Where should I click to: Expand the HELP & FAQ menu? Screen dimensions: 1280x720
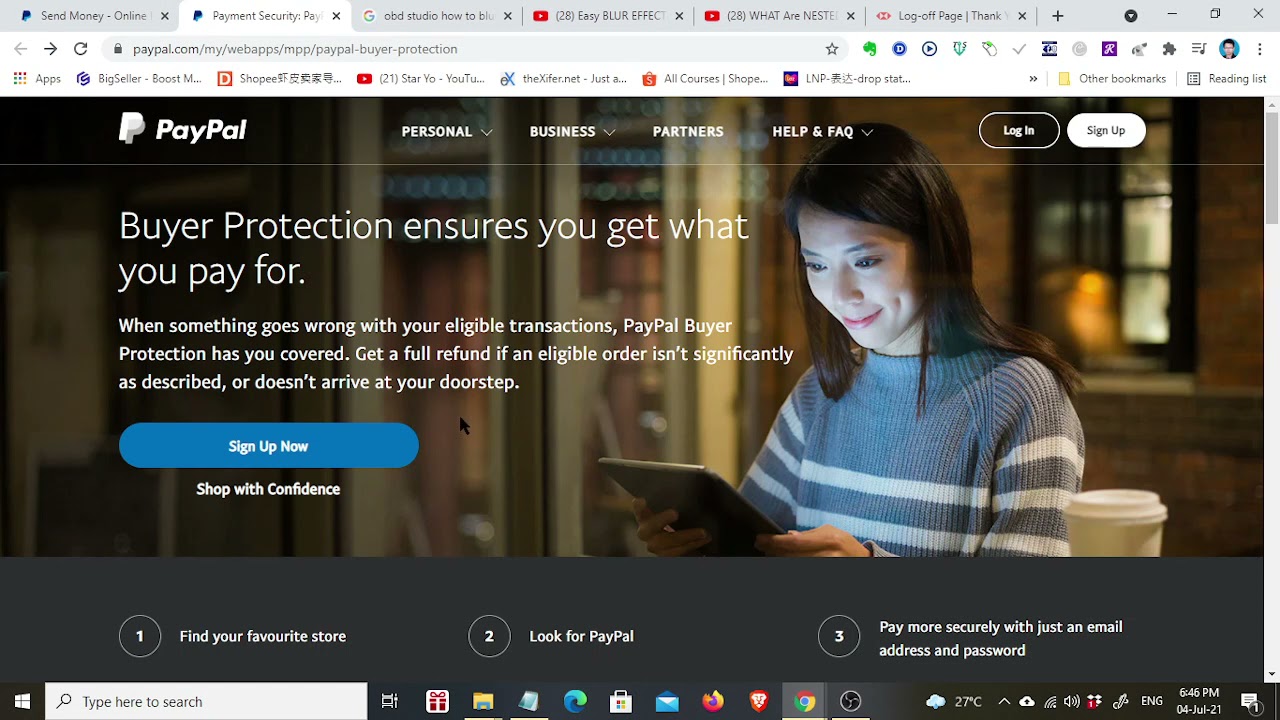pyautogui.click(x=822, y=131)
